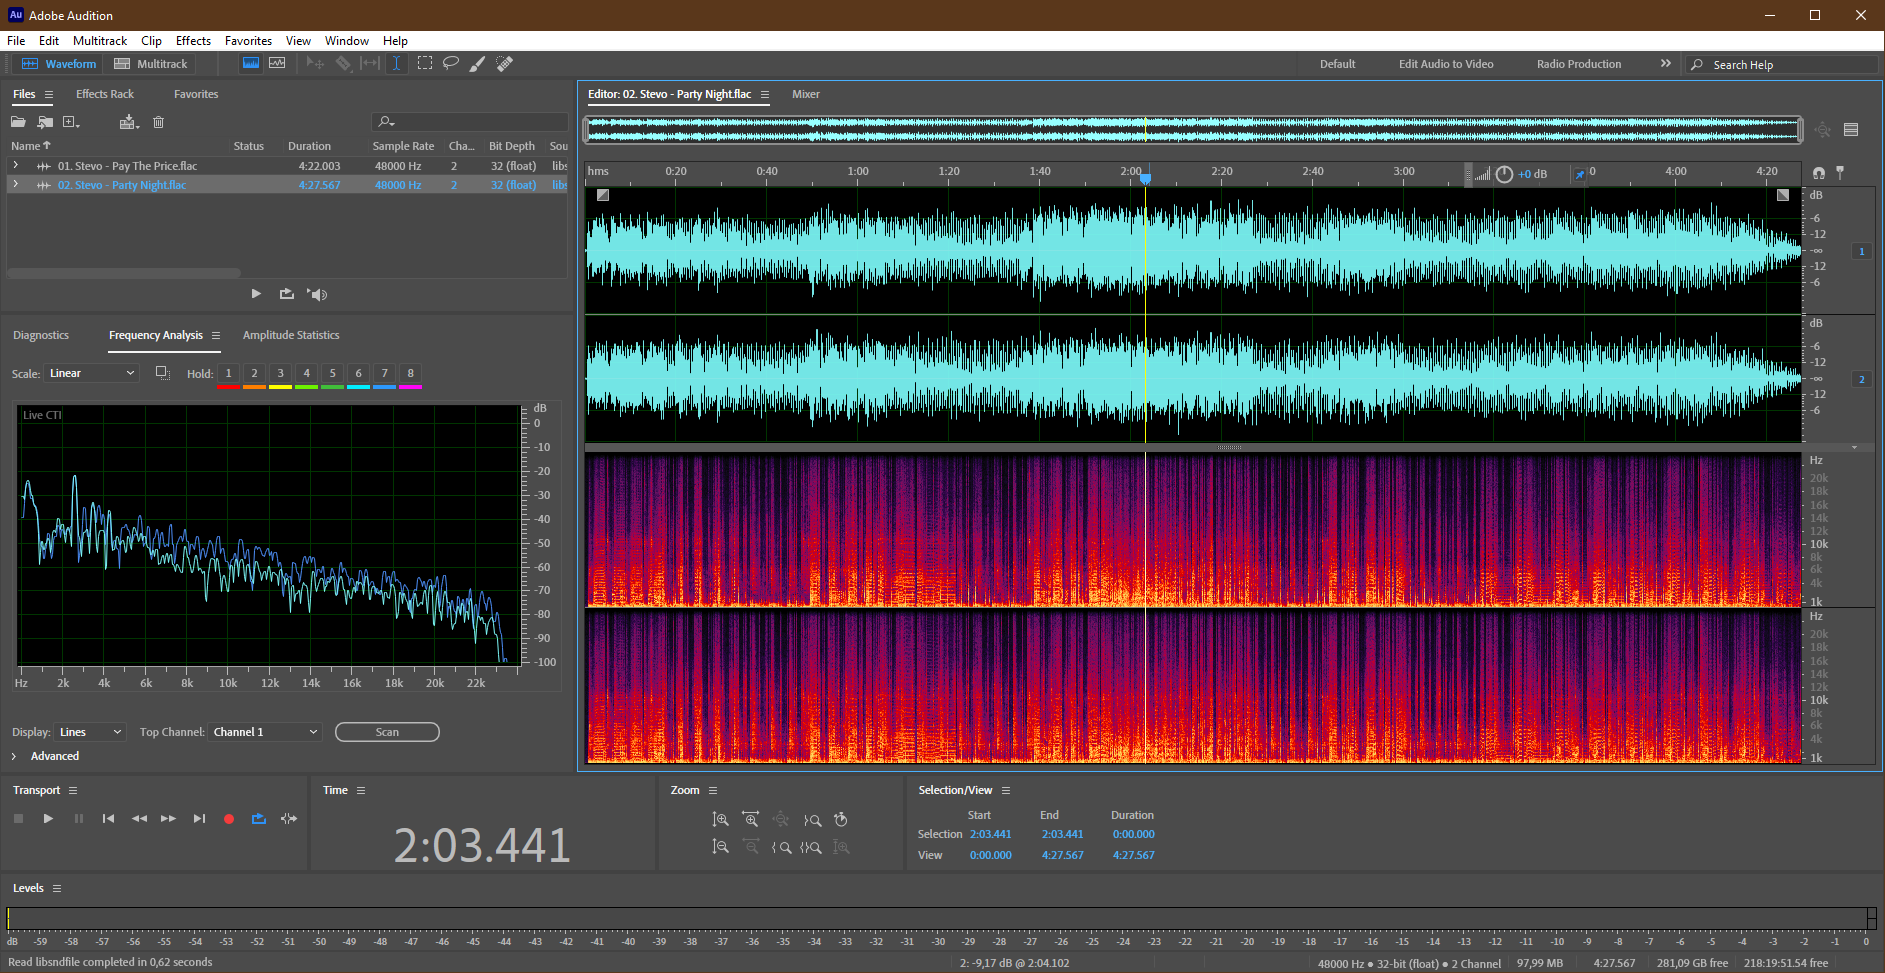Viewport: 1885px width, 973px height.
Task: Click the Scan button
Action: pos(387,732)
